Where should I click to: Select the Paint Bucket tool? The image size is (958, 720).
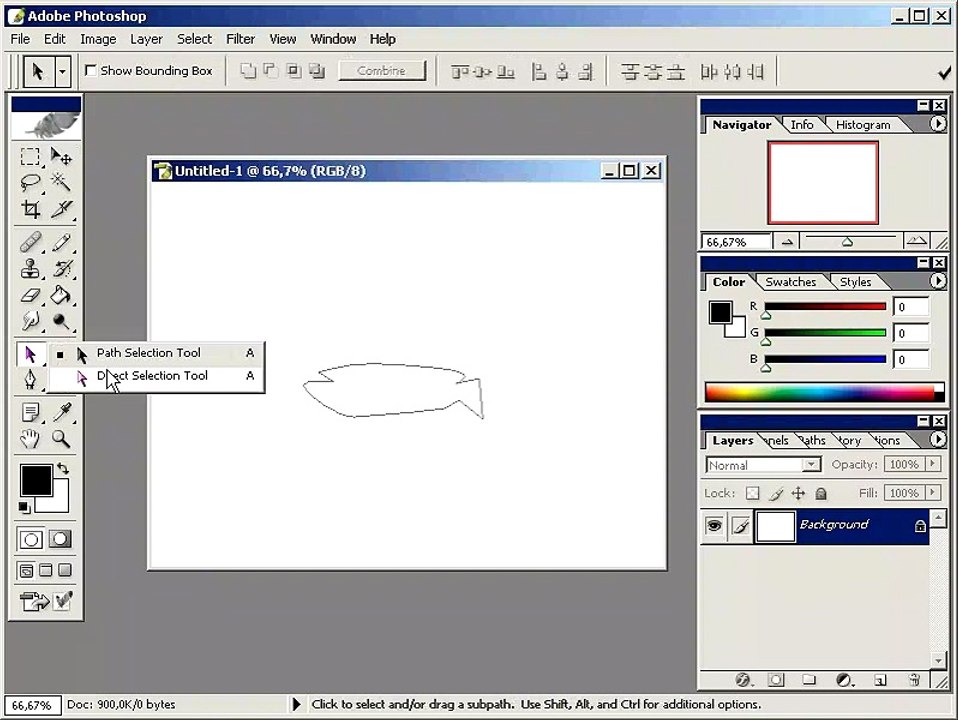pyautogui.click(x=60, y=295)
